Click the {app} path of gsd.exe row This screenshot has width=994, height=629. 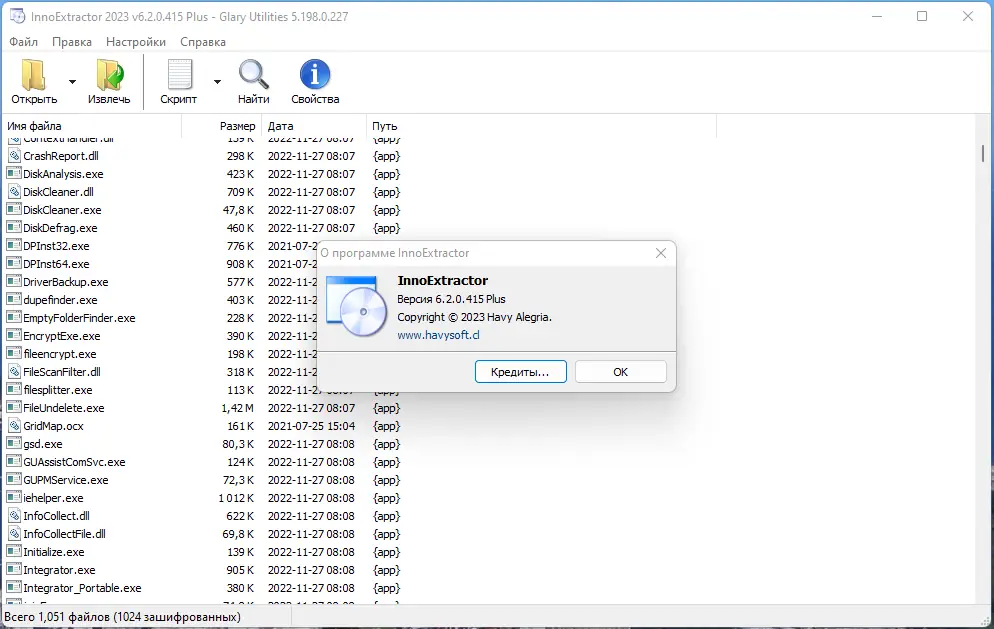click(387, 444)
